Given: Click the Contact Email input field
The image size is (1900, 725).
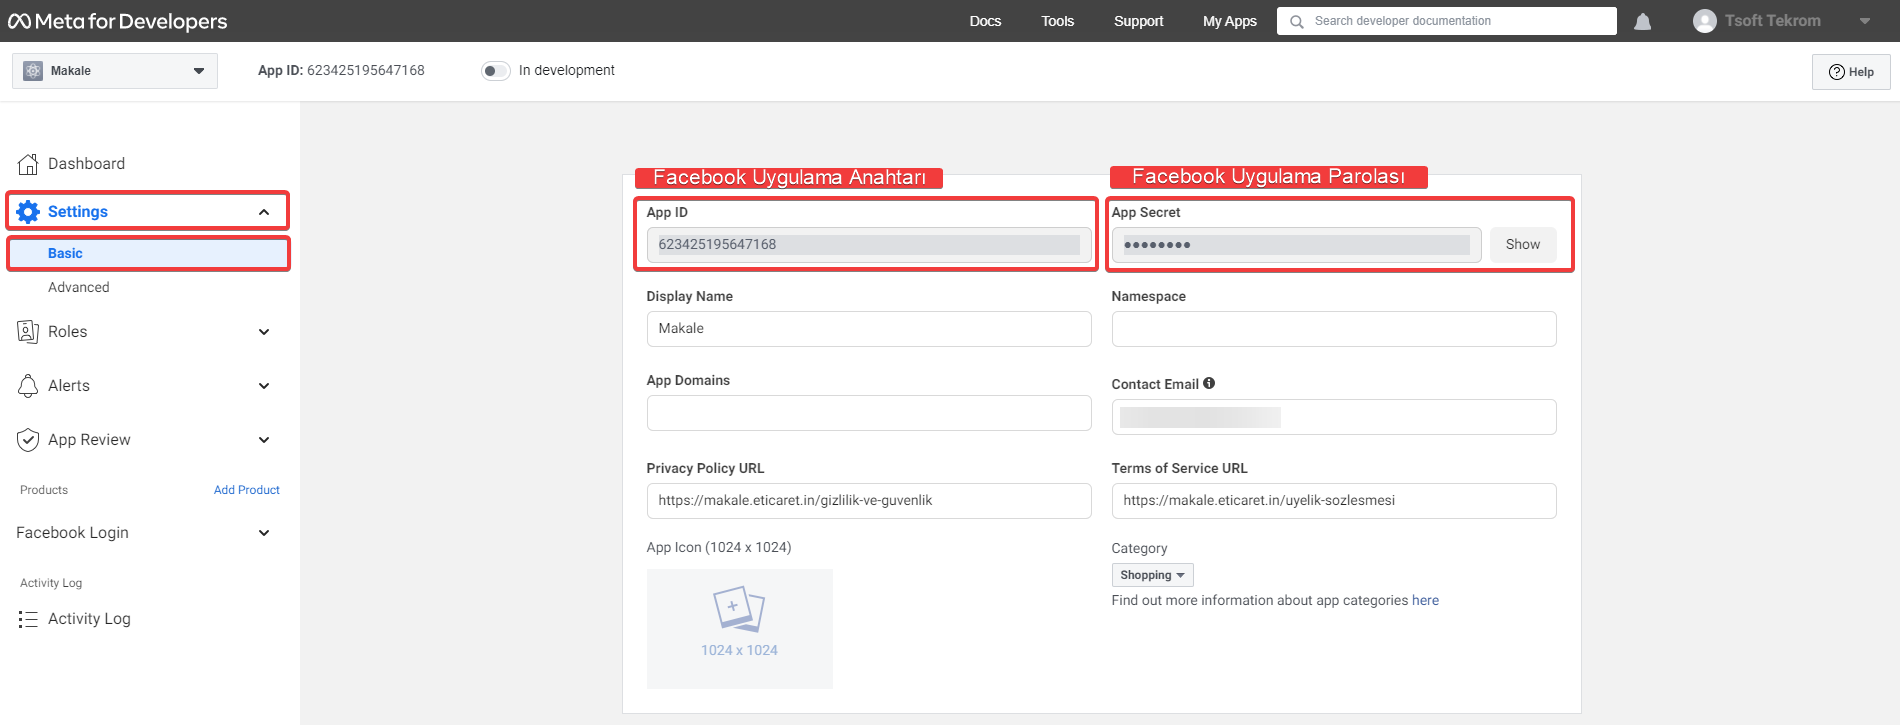Looking at the screenshot, I should tap(1333, 417).
